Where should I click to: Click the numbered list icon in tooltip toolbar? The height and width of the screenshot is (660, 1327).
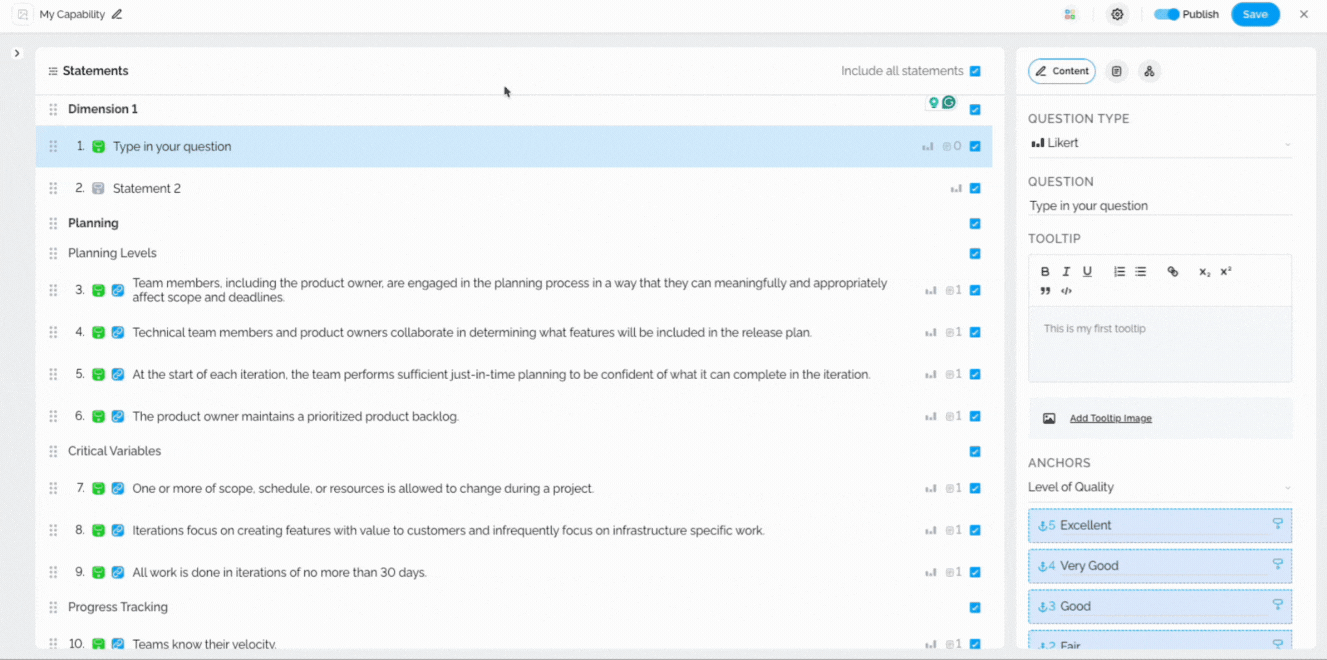(1119, 272)
